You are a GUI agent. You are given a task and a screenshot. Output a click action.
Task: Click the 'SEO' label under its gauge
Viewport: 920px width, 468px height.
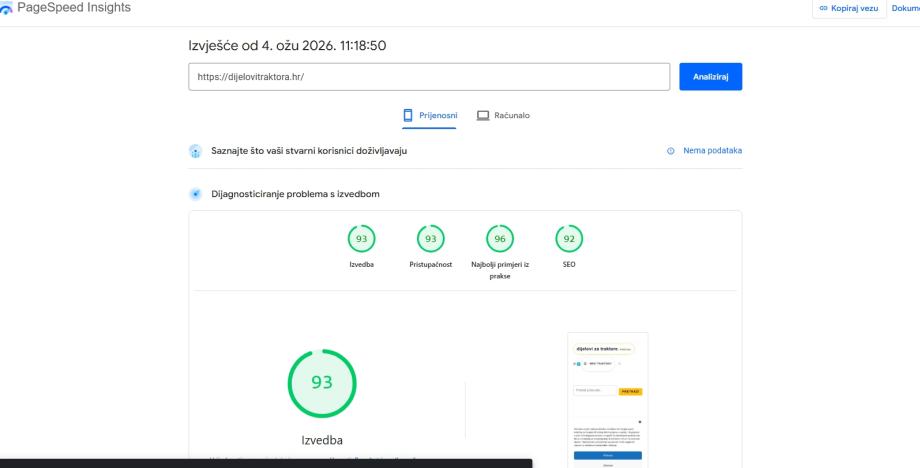569,264
